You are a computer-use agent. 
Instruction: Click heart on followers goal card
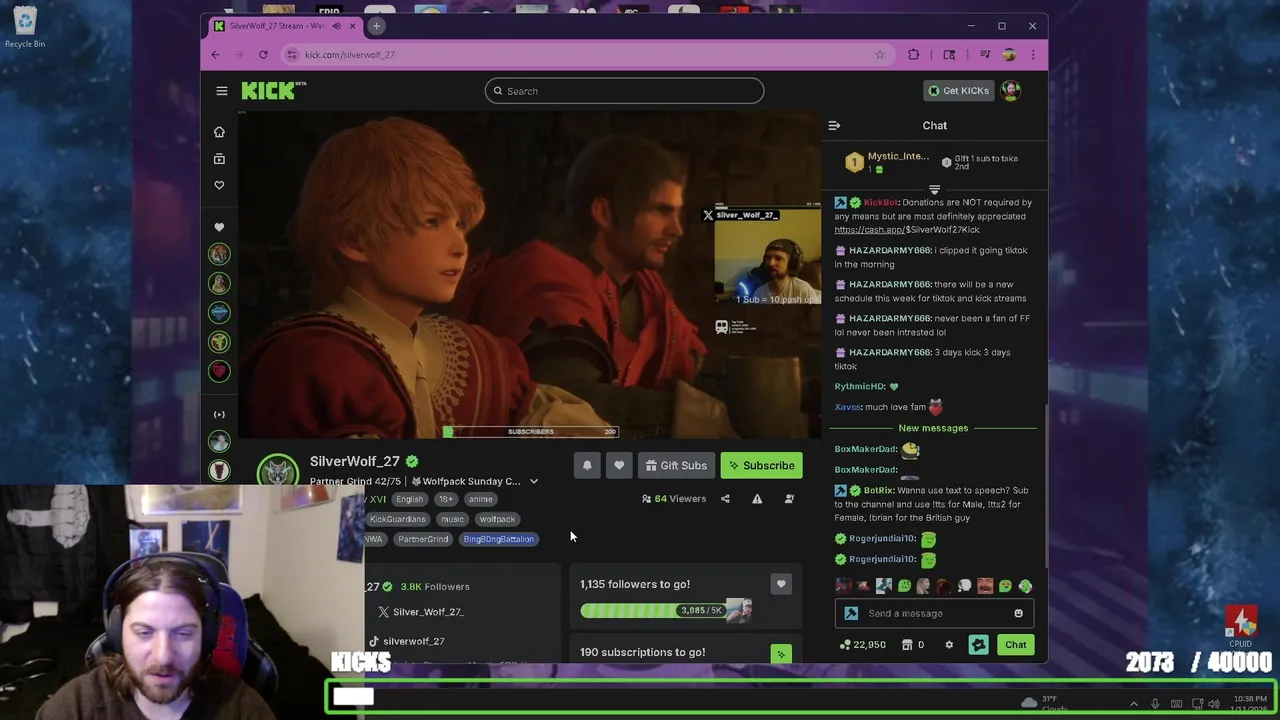(x=781, y=584)
